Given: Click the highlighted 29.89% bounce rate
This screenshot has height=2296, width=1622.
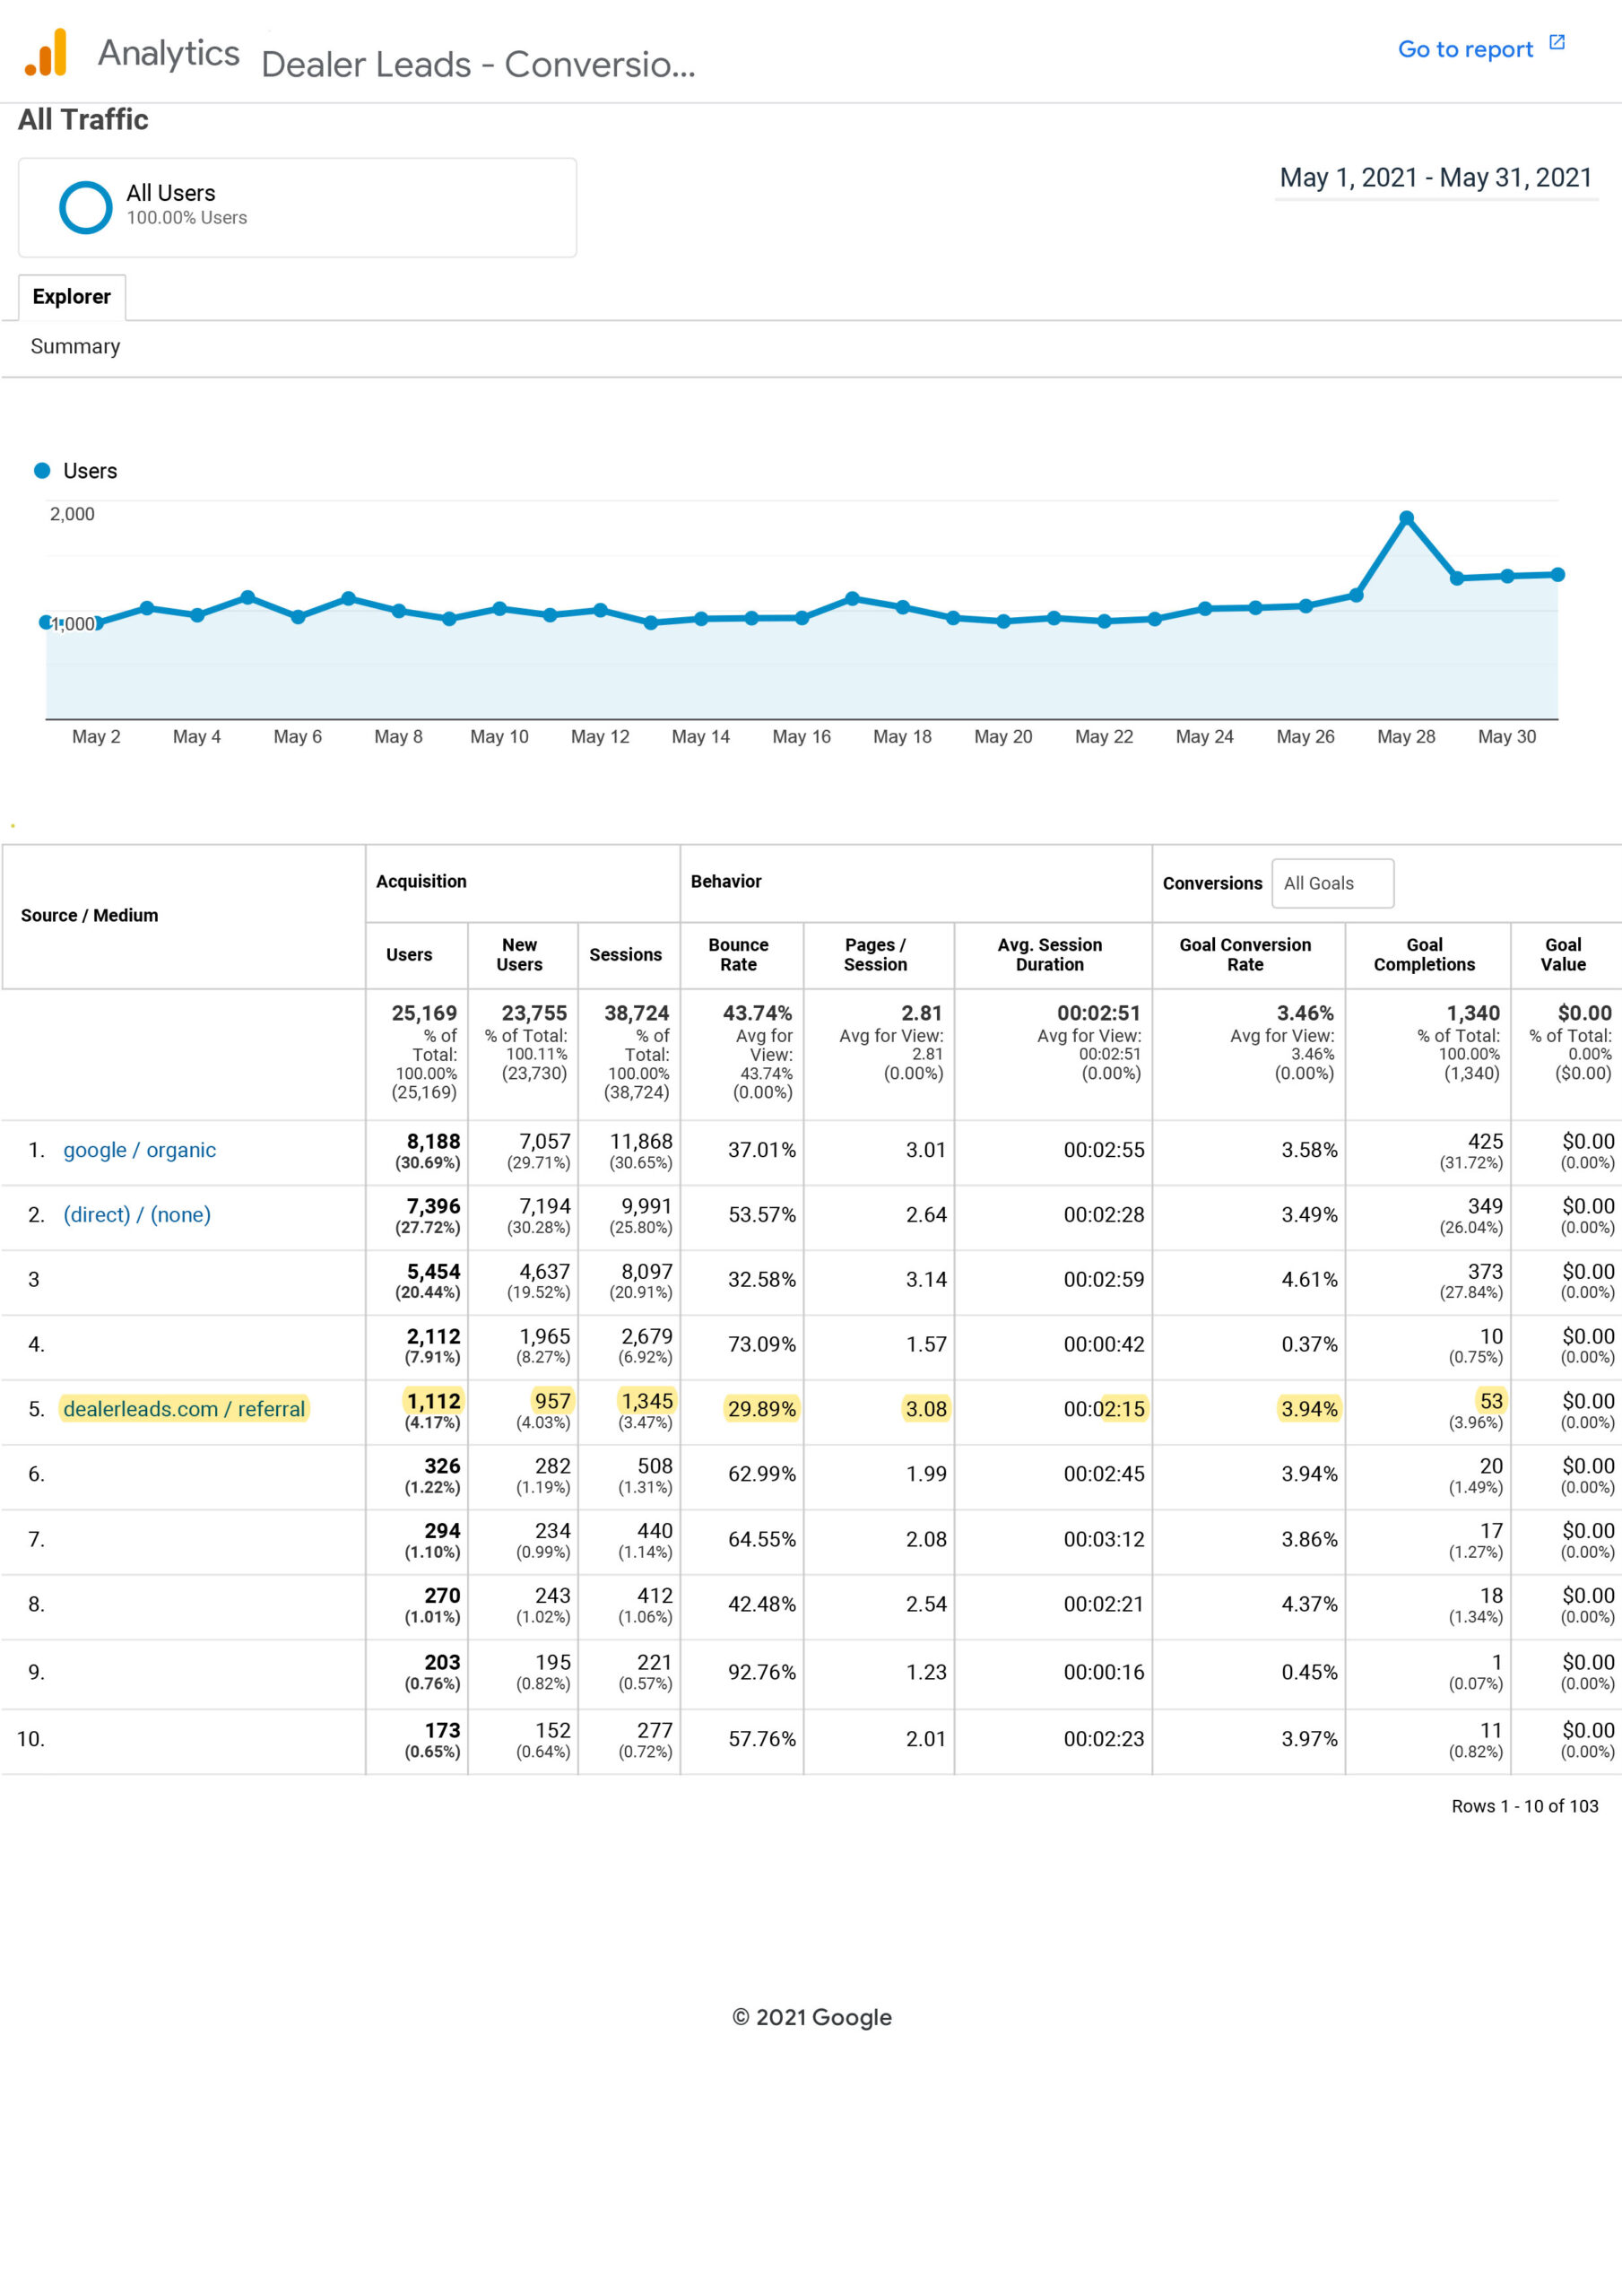Looking at the screenshot, I should pos(762,1408).
